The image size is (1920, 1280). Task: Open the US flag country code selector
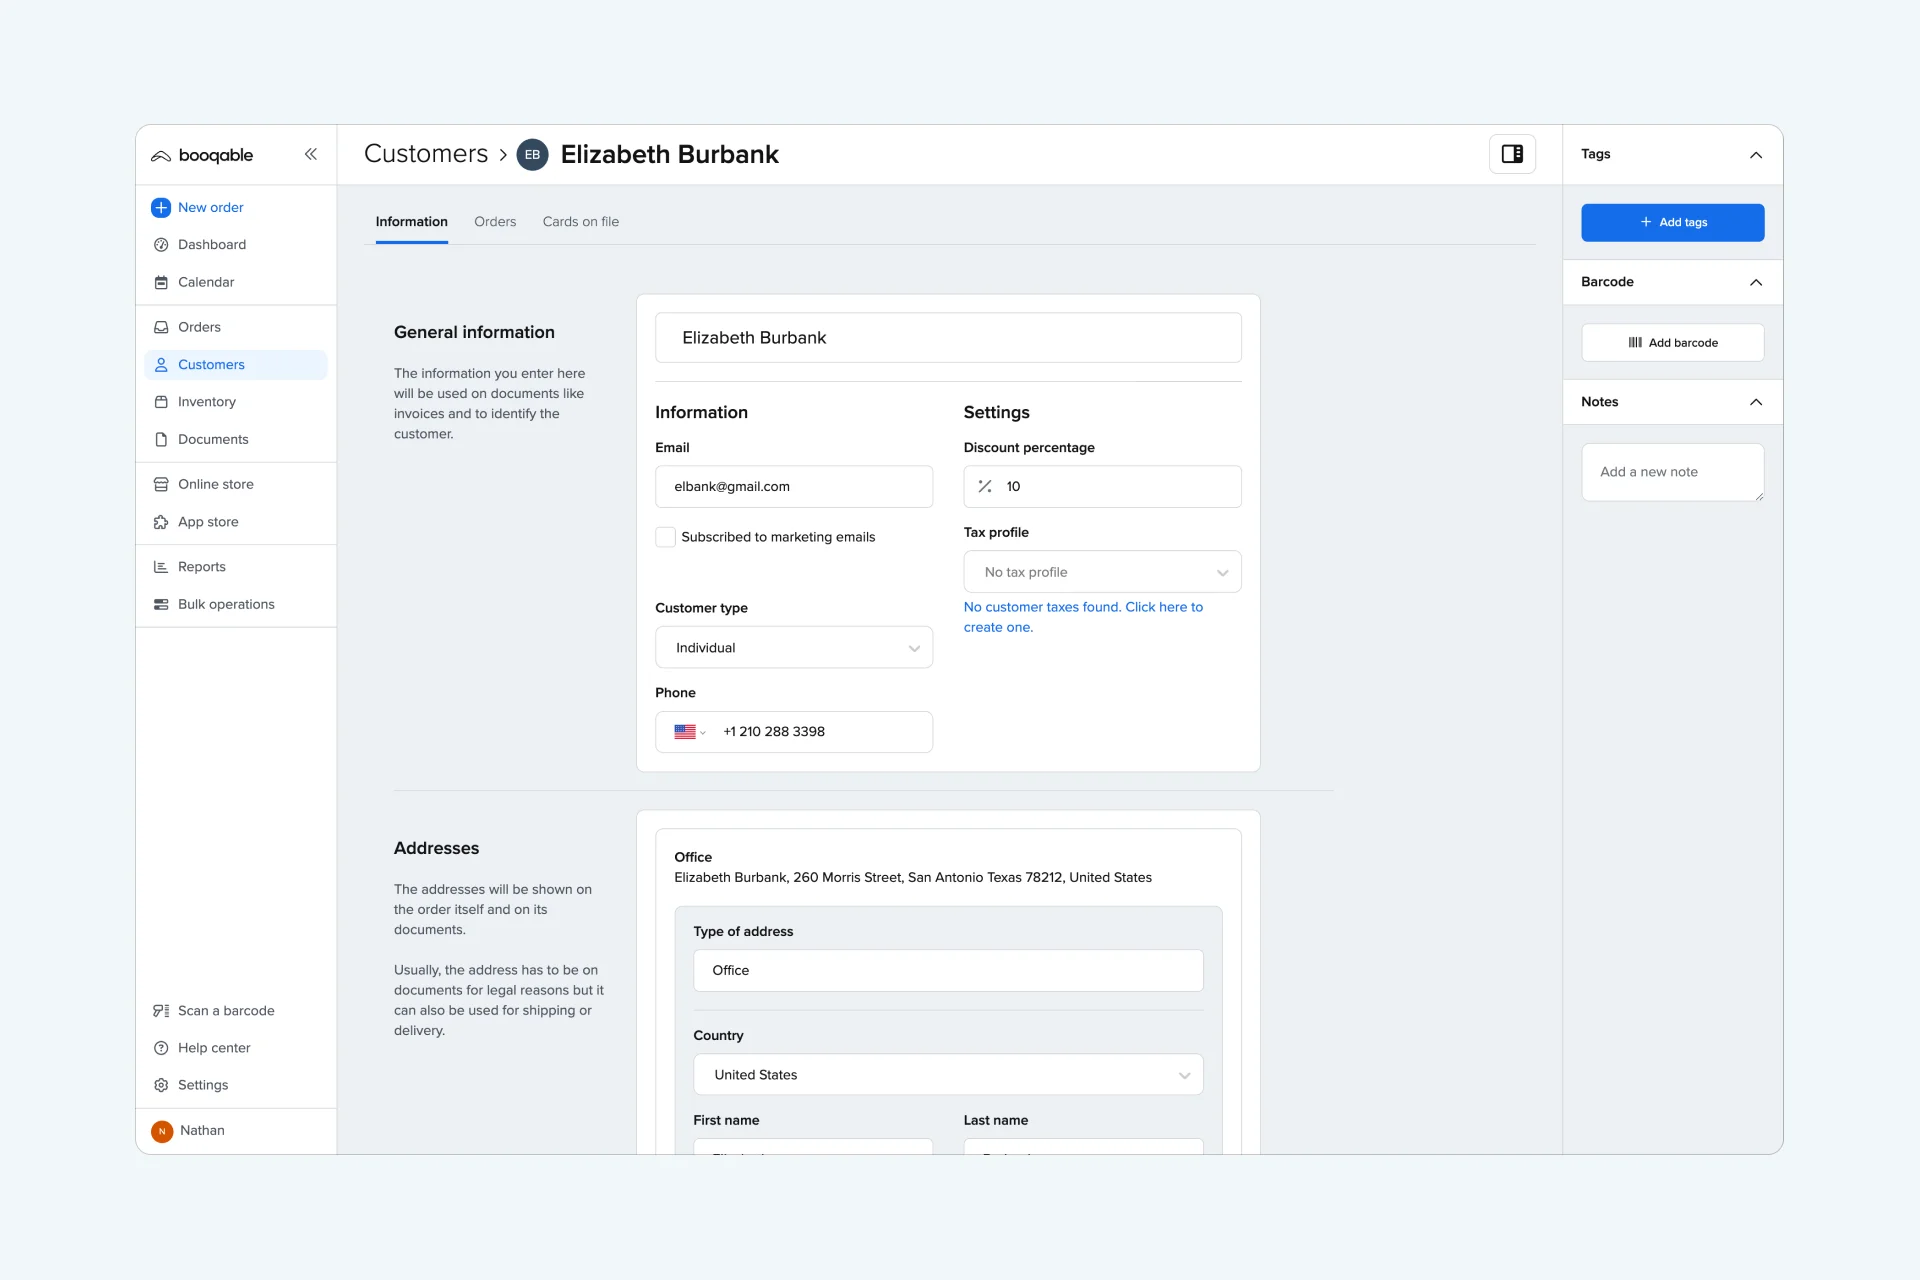690,732
